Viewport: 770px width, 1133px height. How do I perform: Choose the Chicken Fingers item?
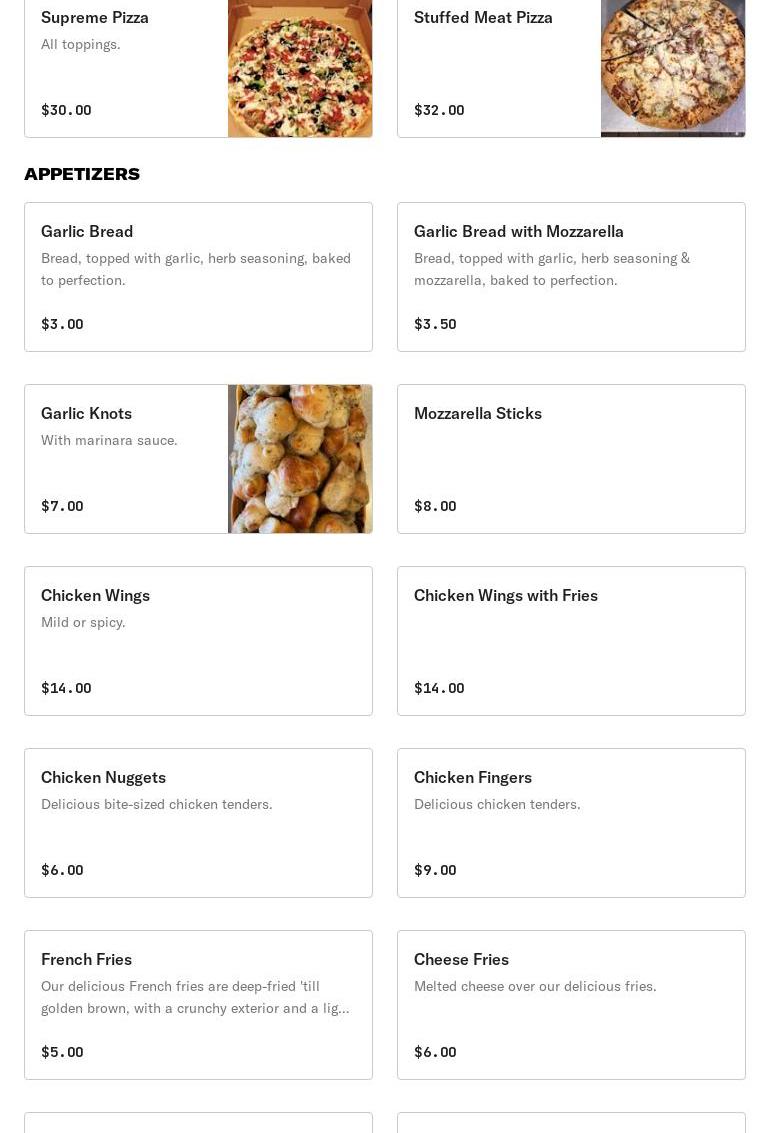point(571,823)
